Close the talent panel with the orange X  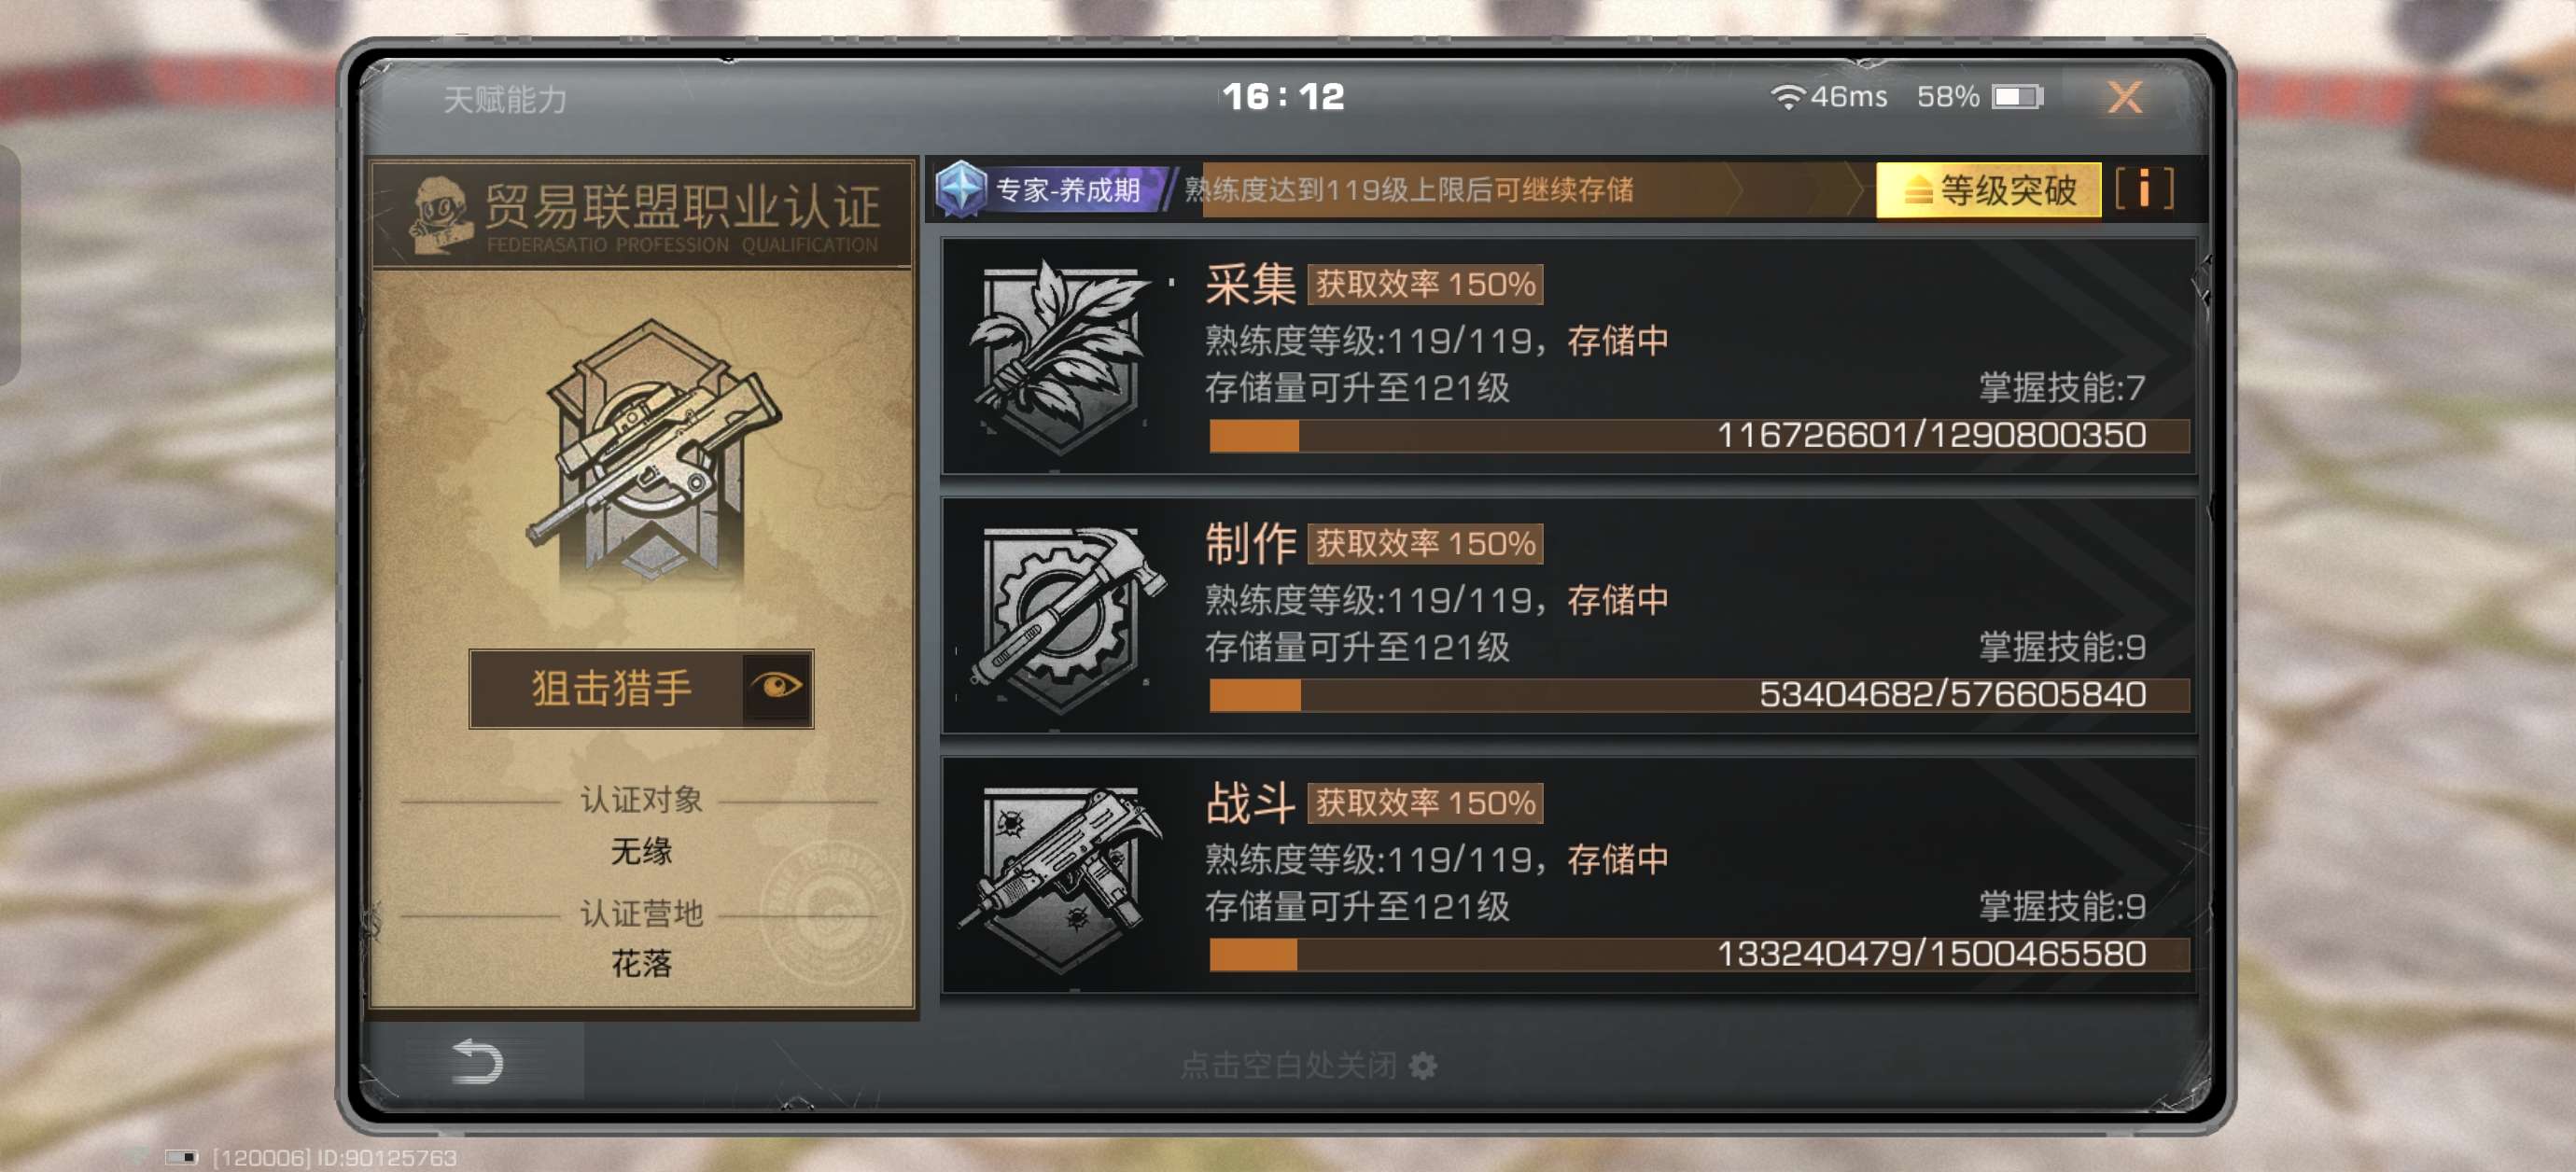[x=2124, y=97]
